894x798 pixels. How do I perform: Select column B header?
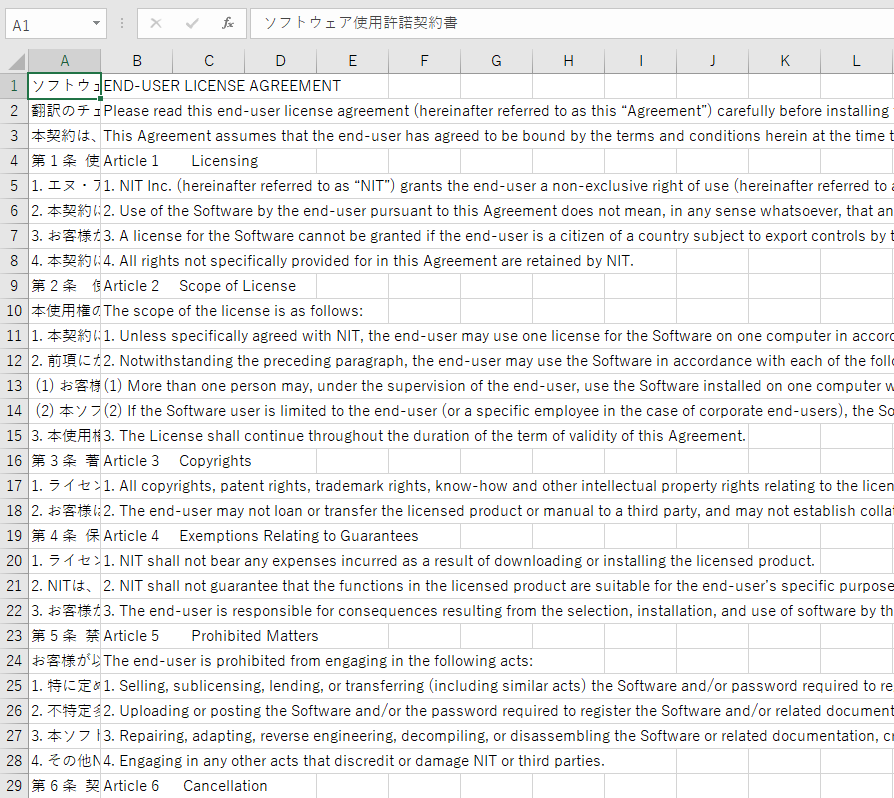137,61
